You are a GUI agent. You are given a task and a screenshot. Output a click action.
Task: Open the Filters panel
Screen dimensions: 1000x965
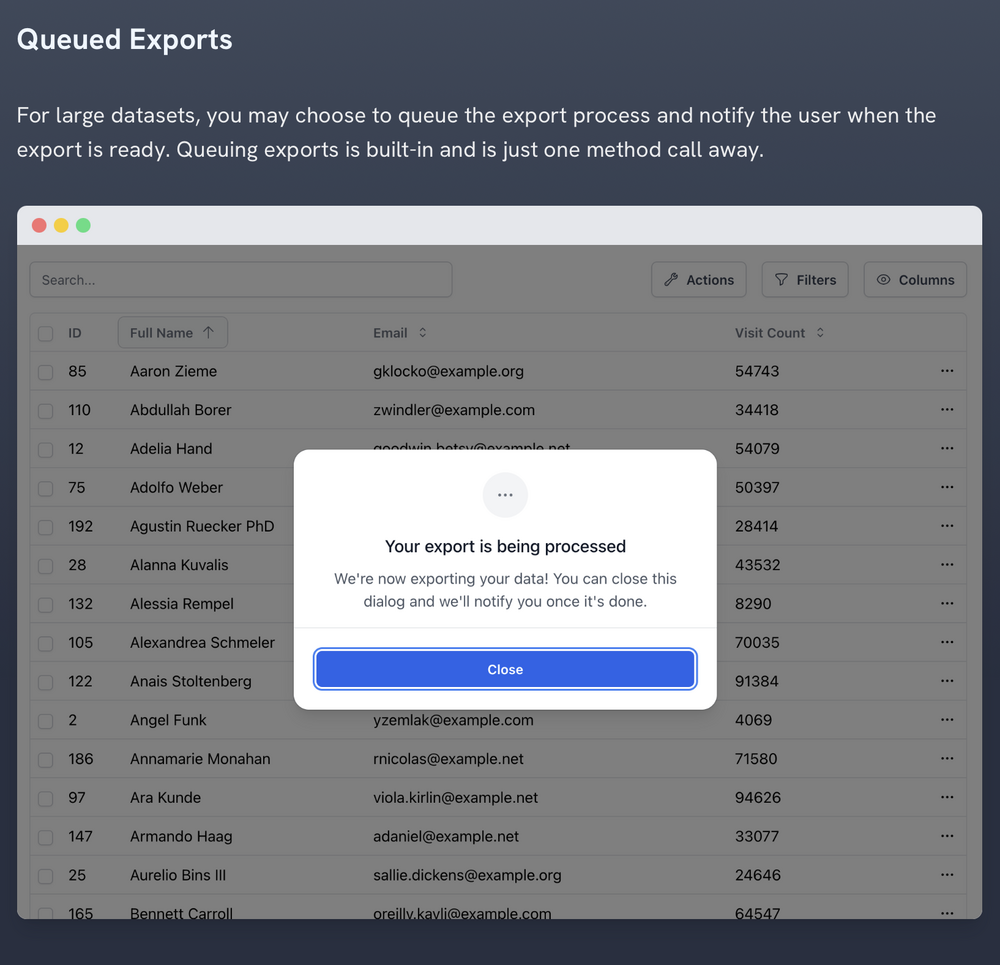[x=805, y=279]
